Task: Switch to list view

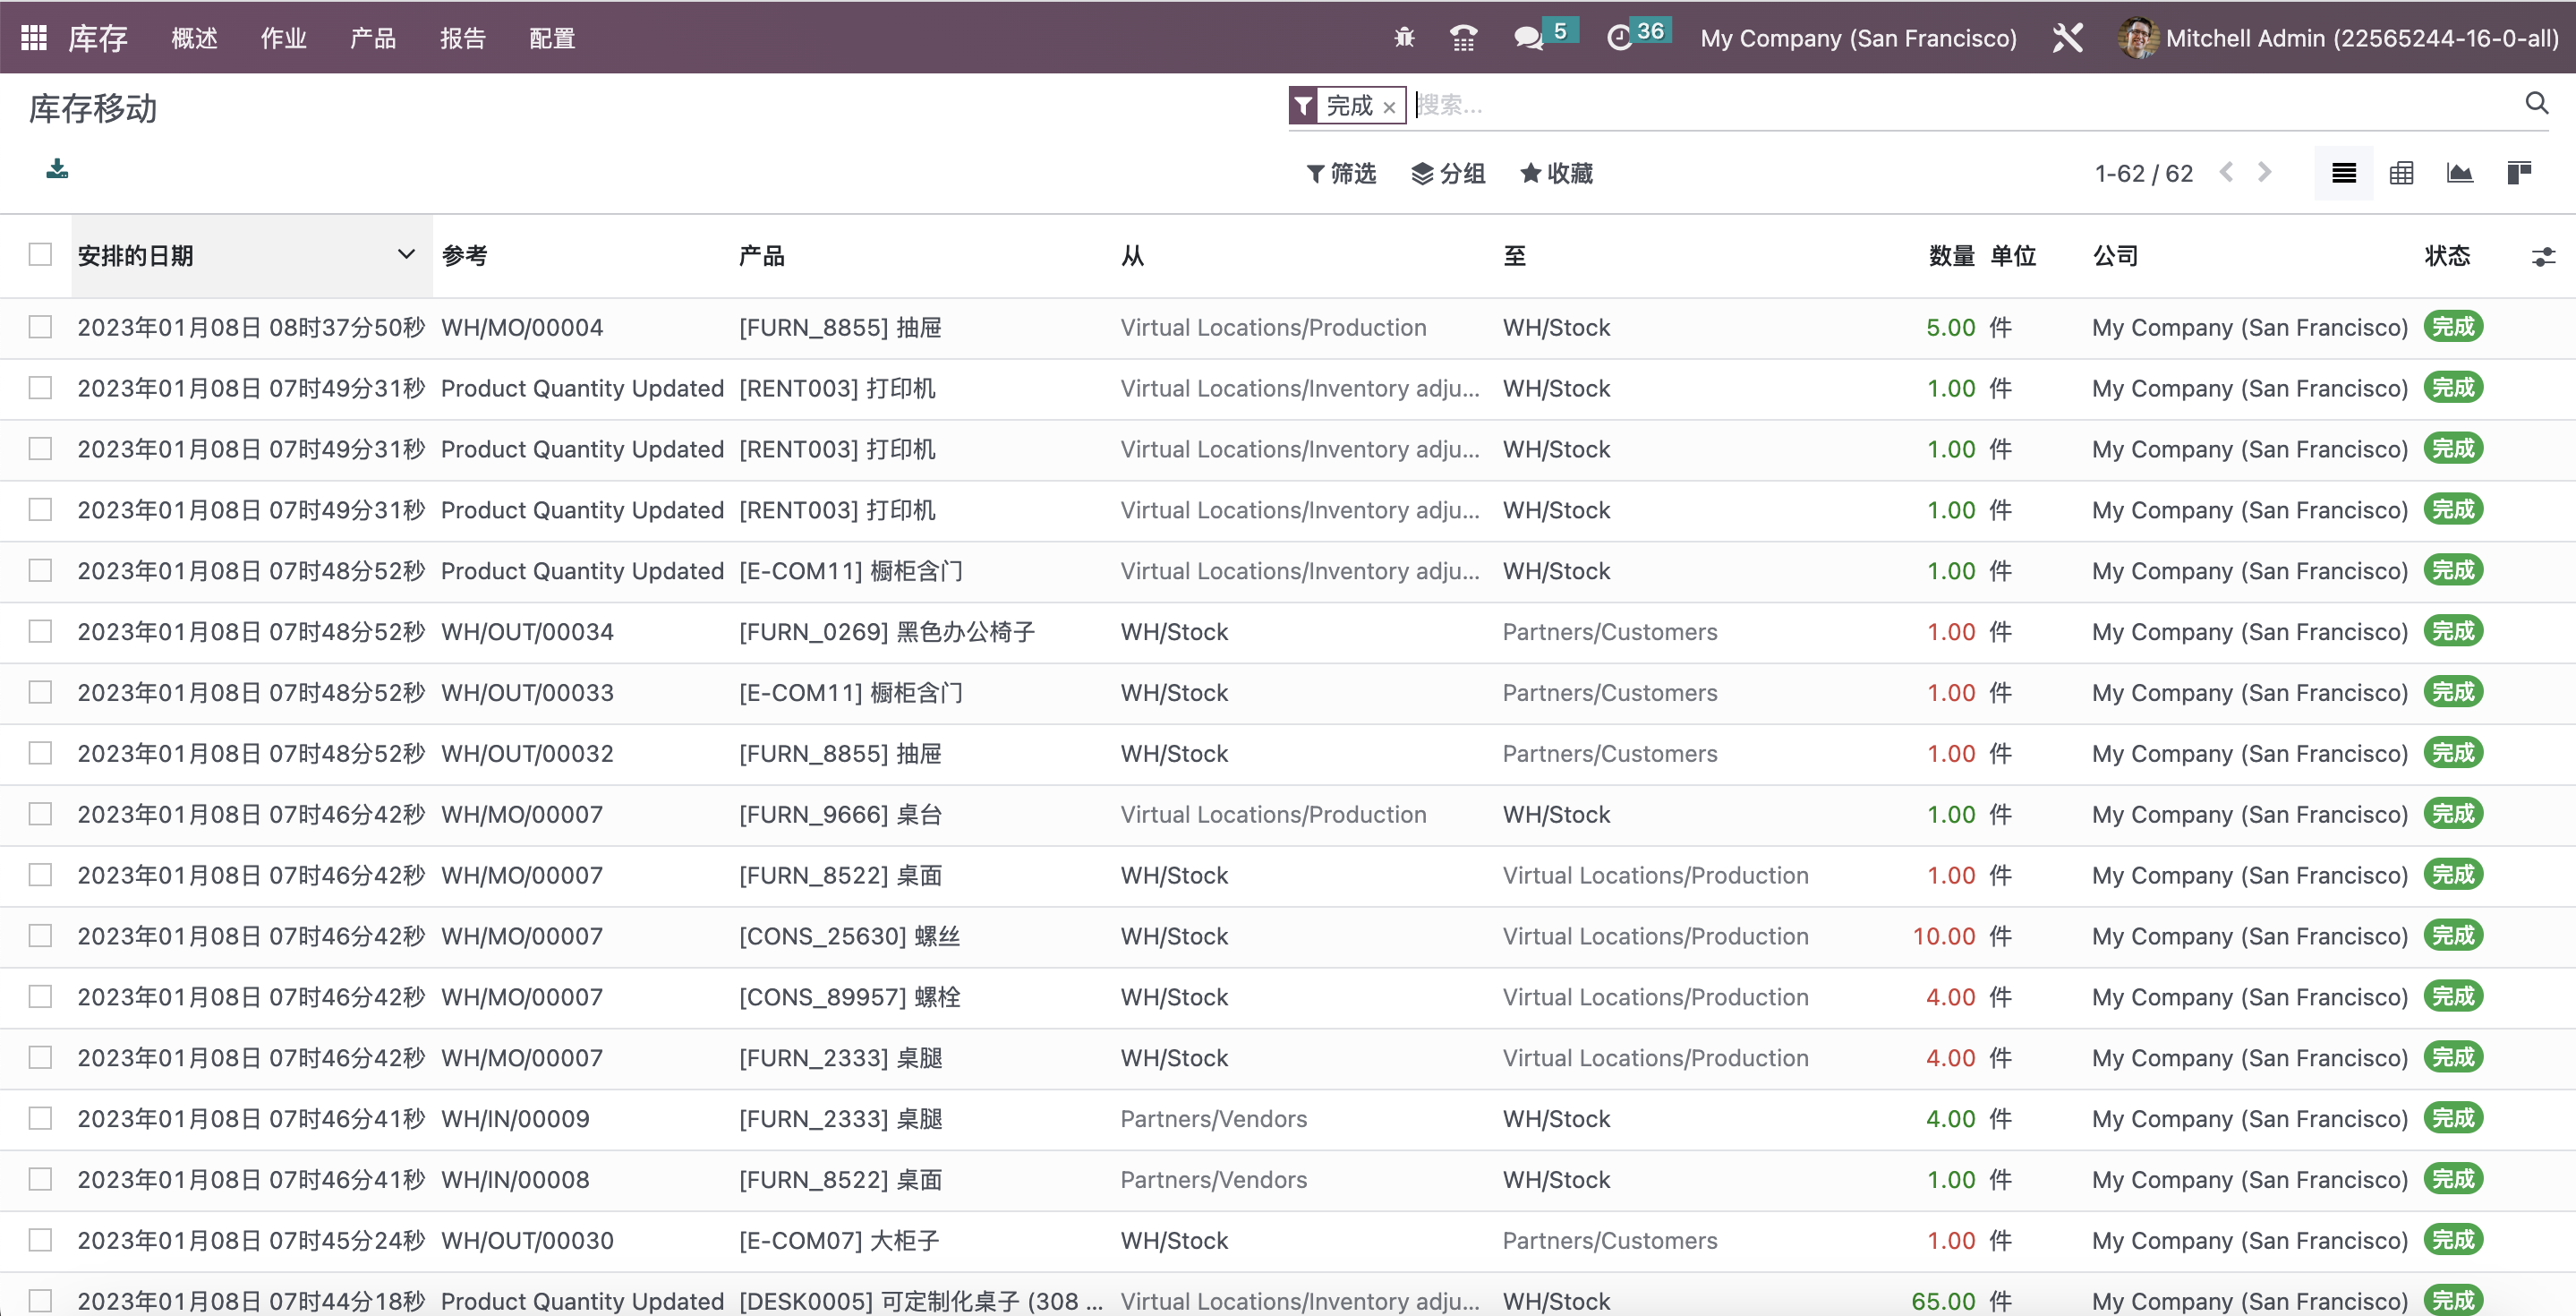Action: point(2343,173)
